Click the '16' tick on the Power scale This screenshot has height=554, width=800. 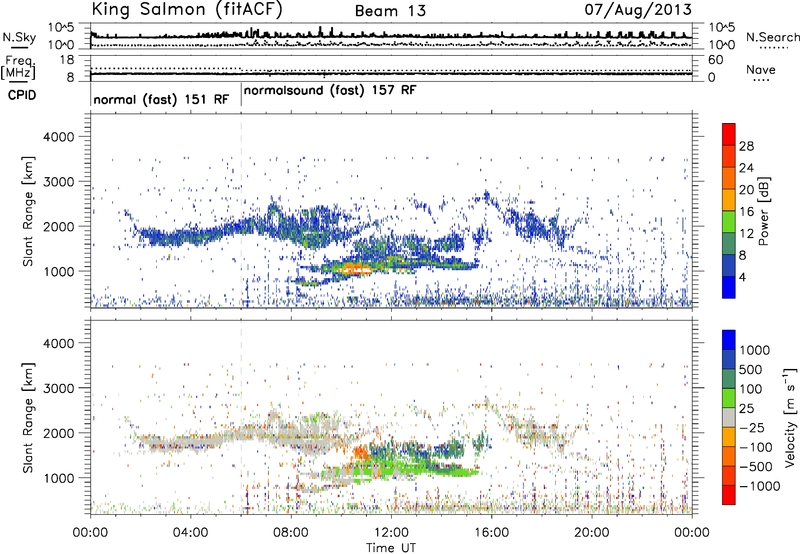click(x=746, y=212)
